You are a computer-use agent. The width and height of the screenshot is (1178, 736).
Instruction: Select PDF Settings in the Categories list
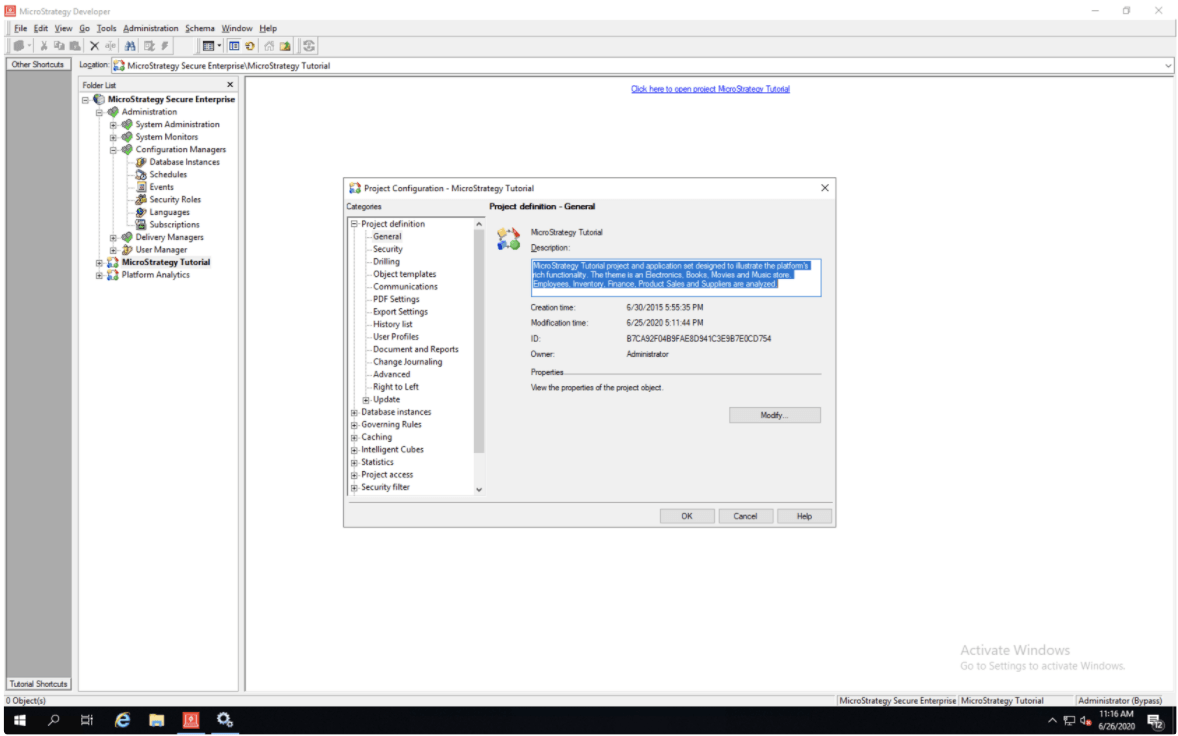click(x=396, y=299)
